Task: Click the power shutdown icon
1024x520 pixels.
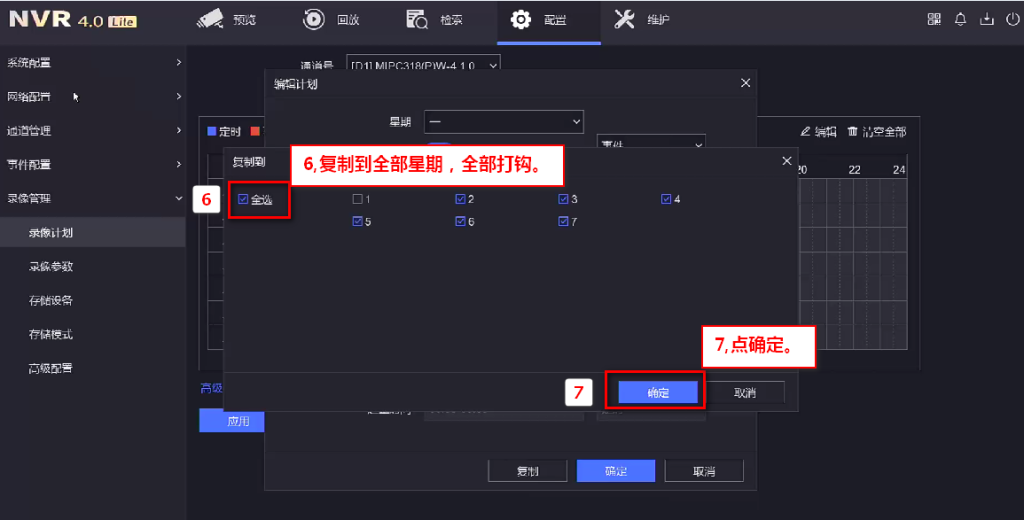Action: [1012, 19]
